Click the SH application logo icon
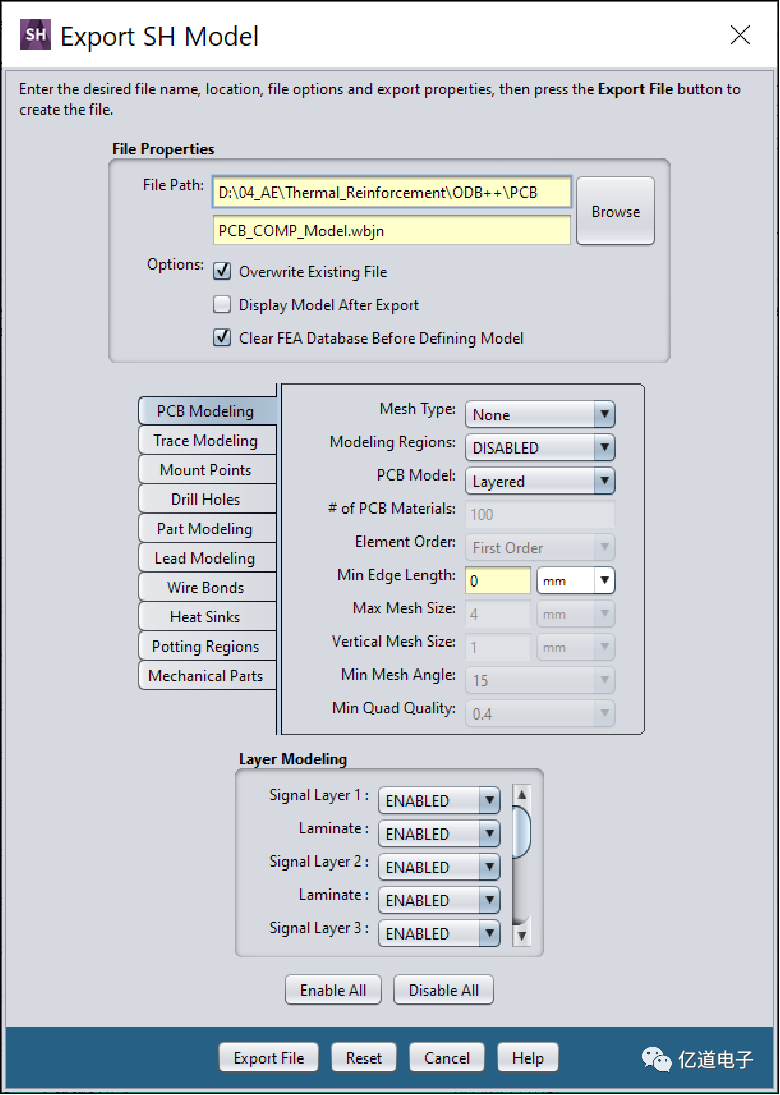 click(35, 36)
